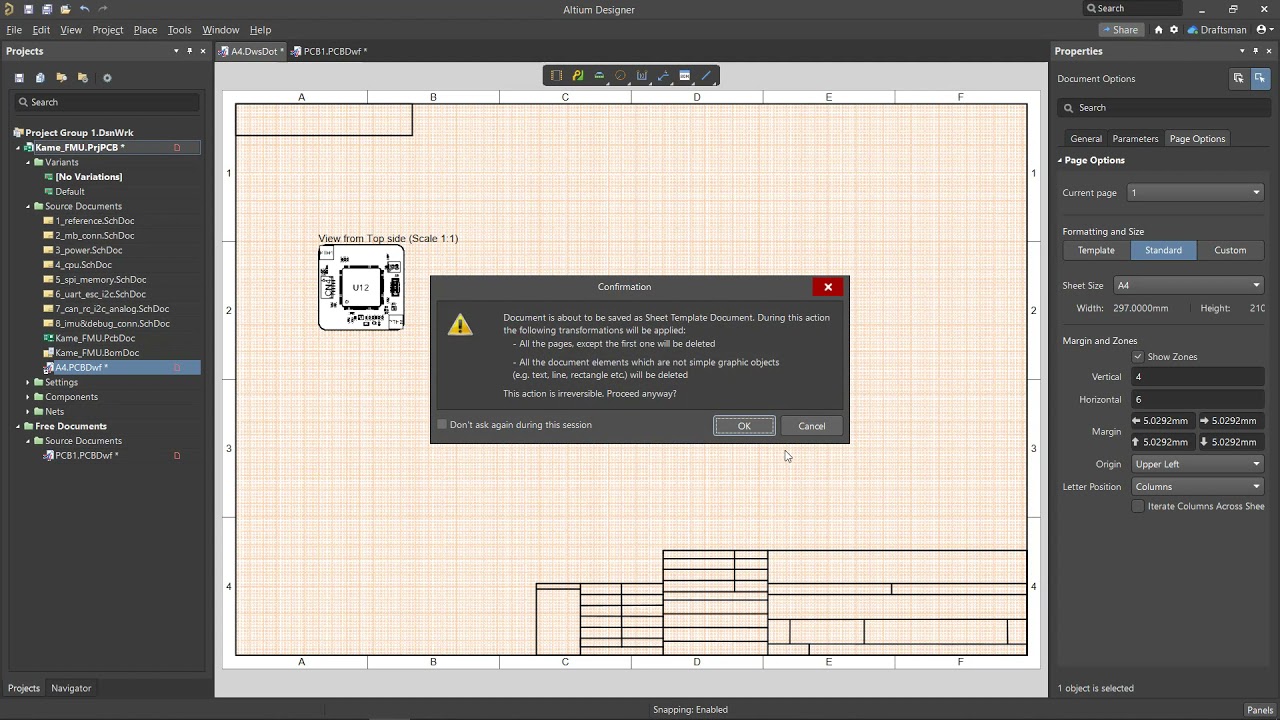Select the Callout annotation tool

click(x=663, y=76)
